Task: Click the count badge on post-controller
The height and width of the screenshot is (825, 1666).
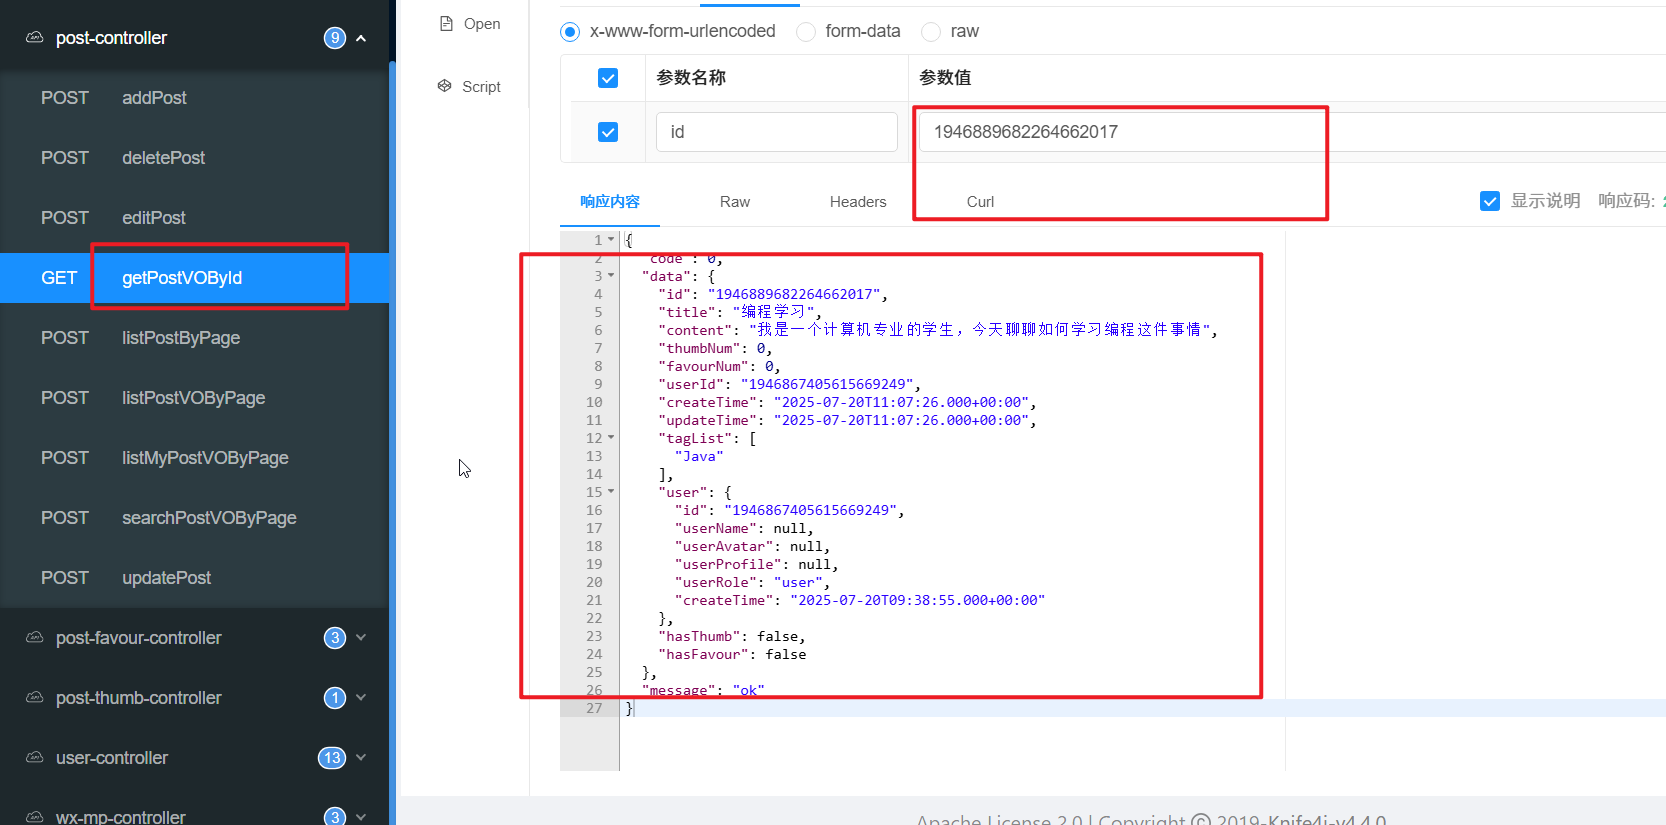Action: coord(334,38)
